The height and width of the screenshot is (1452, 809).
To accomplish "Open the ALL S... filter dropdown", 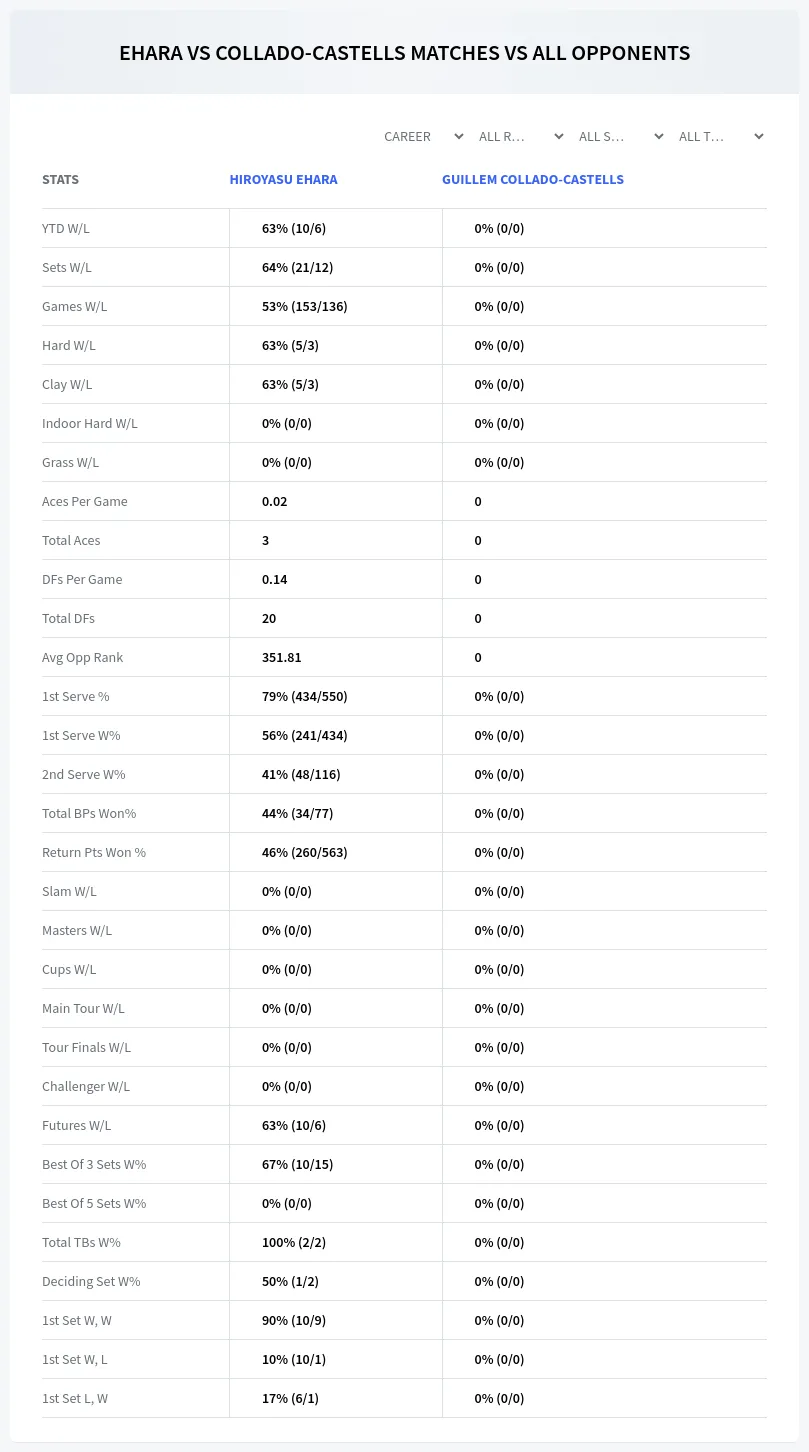I will click(621, 136).
